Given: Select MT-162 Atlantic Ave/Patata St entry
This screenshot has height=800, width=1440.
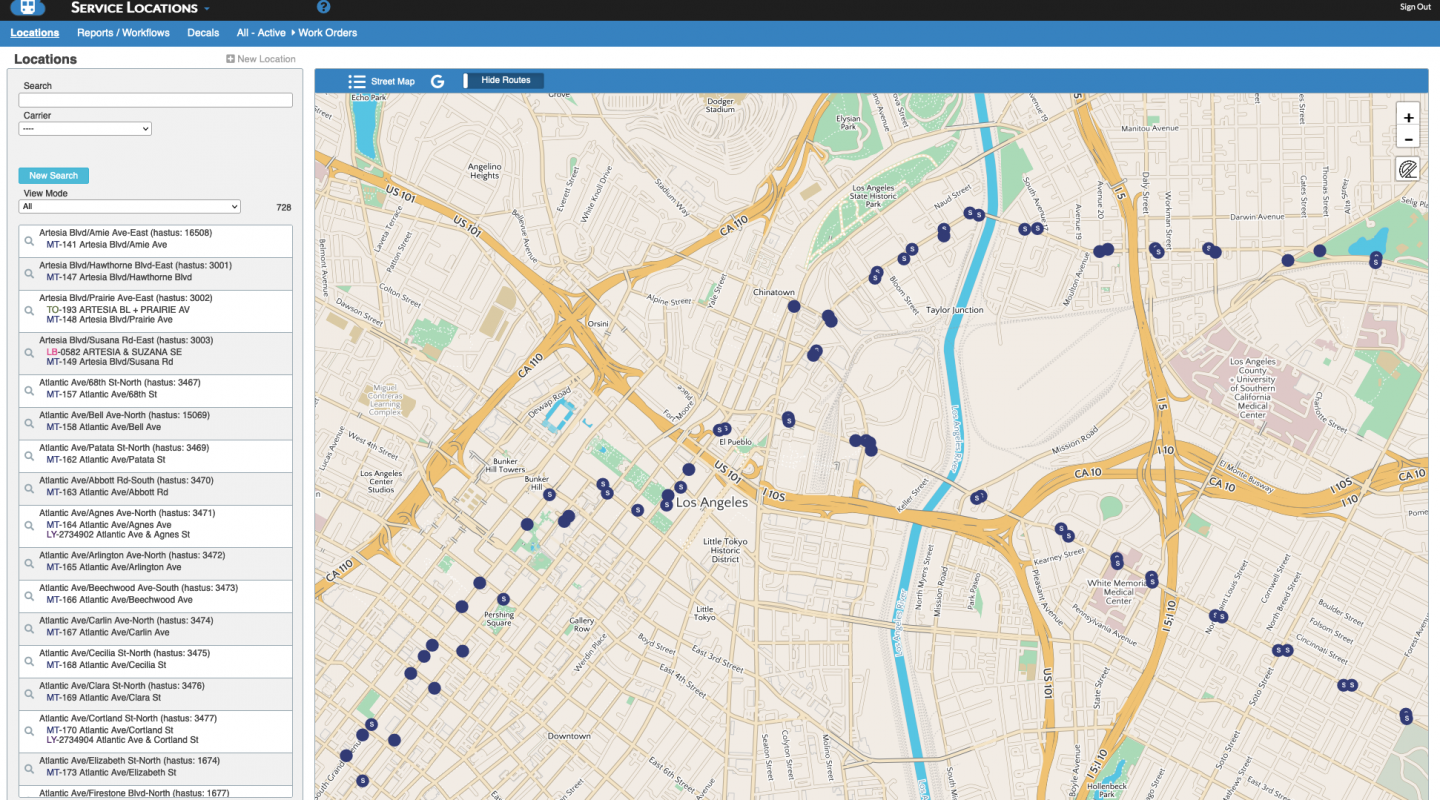Looking at the screenshot, I should [x=105, y=460].
